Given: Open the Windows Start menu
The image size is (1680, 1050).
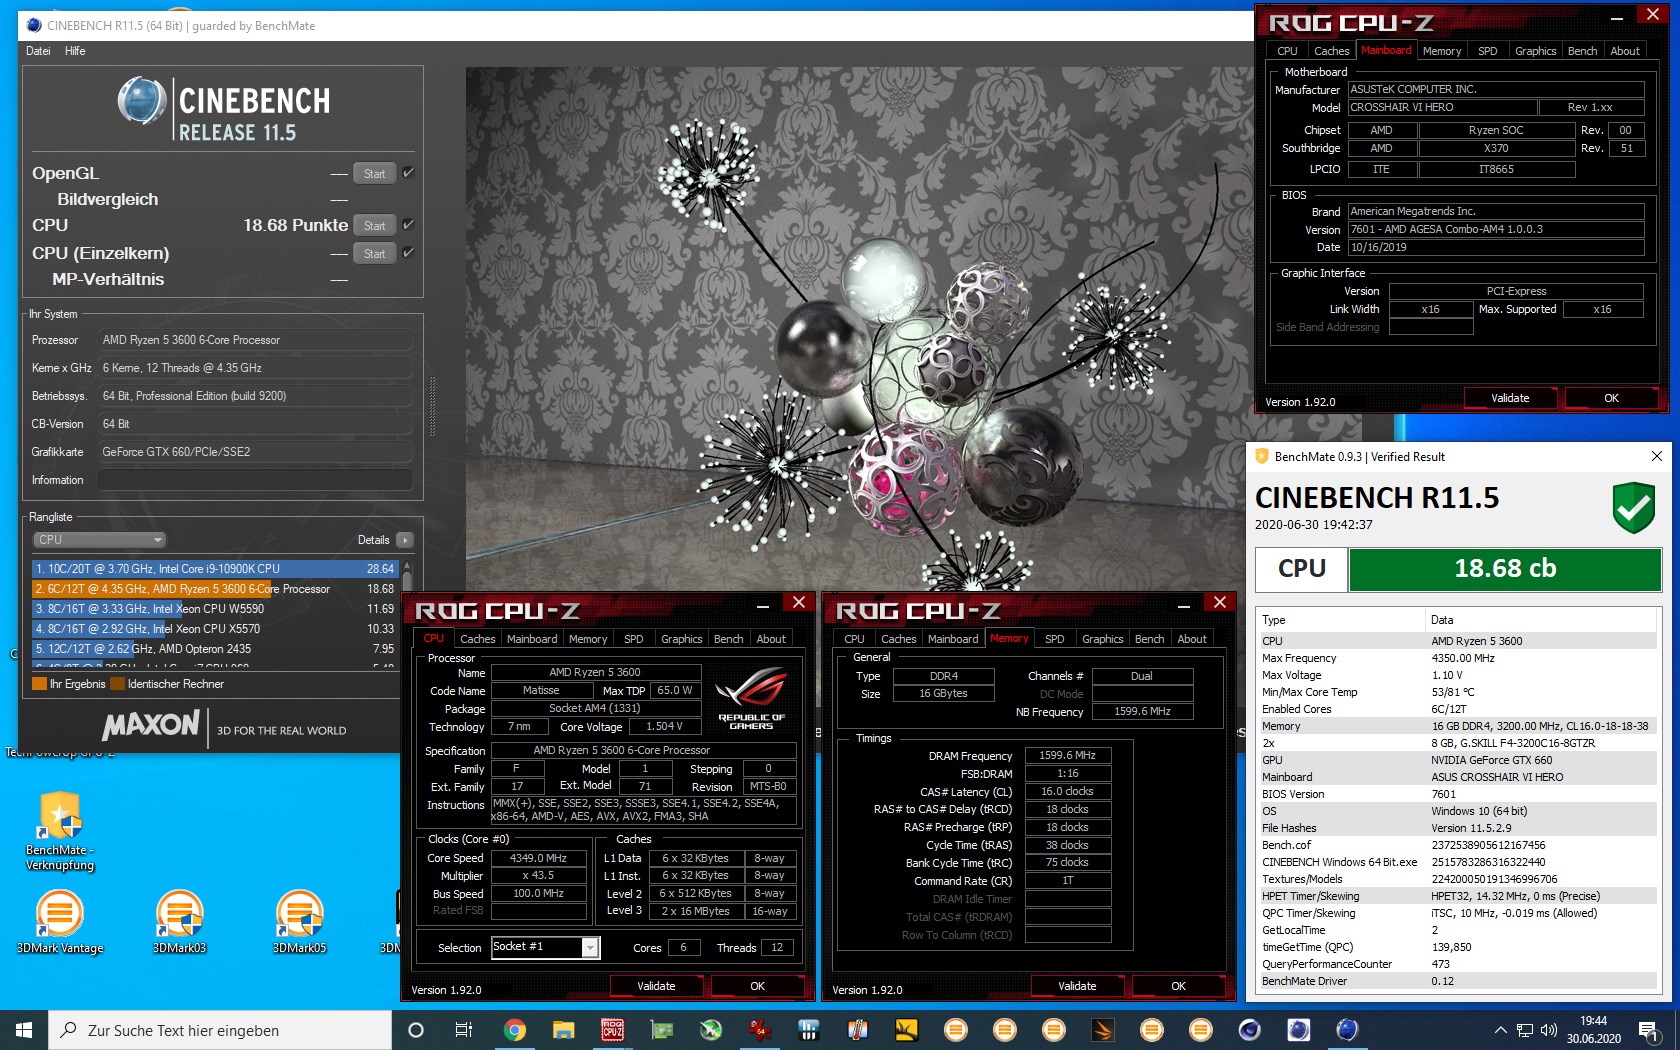Looking at the screenshot, I should click(24, 1030).
